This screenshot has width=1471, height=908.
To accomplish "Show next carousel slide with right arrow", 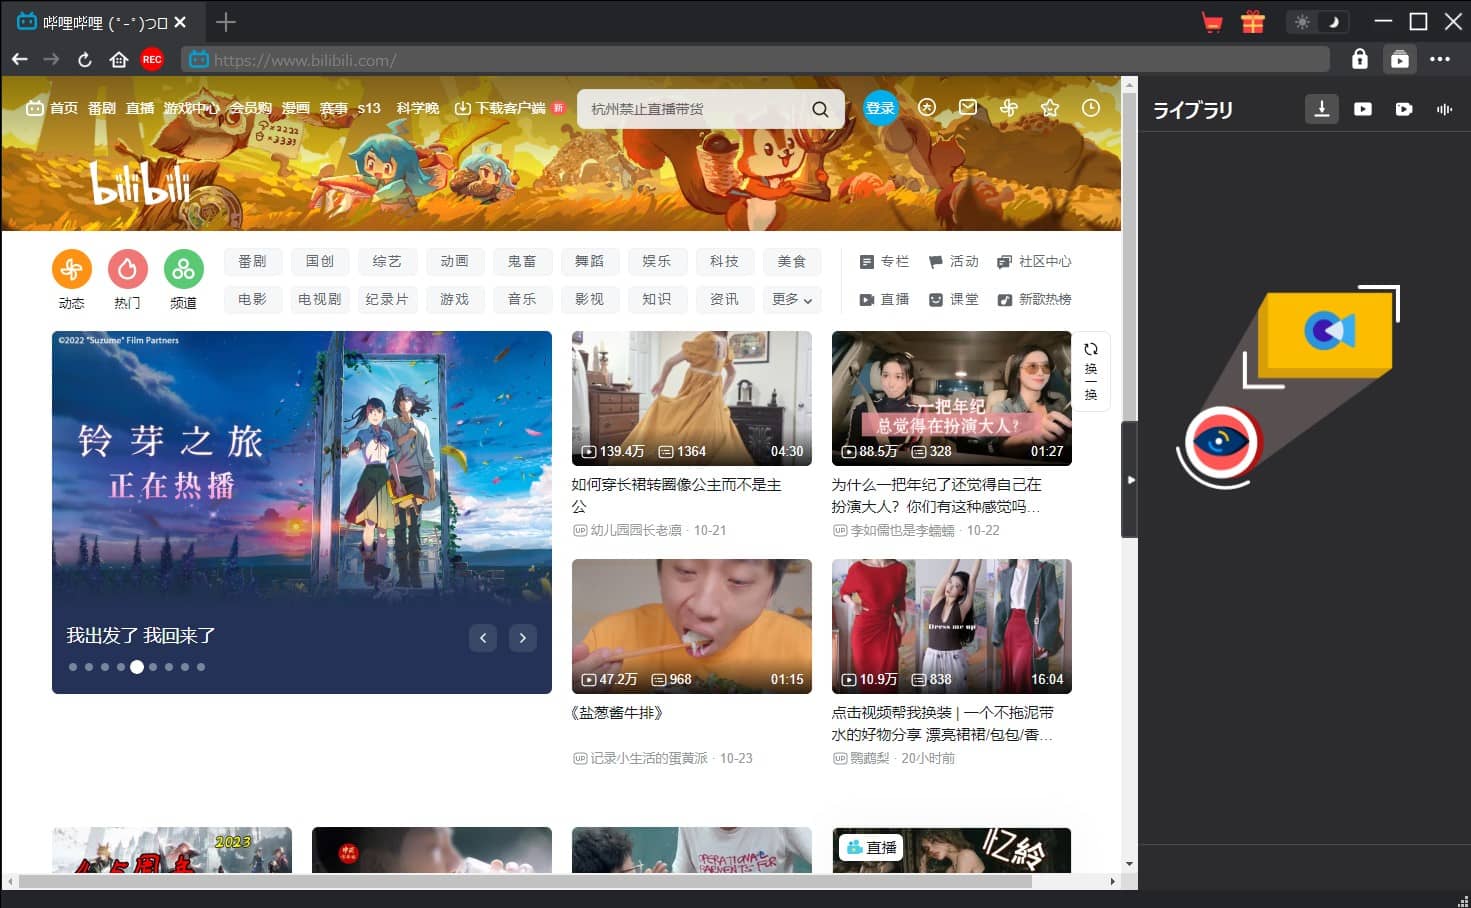I will [523, 638].
